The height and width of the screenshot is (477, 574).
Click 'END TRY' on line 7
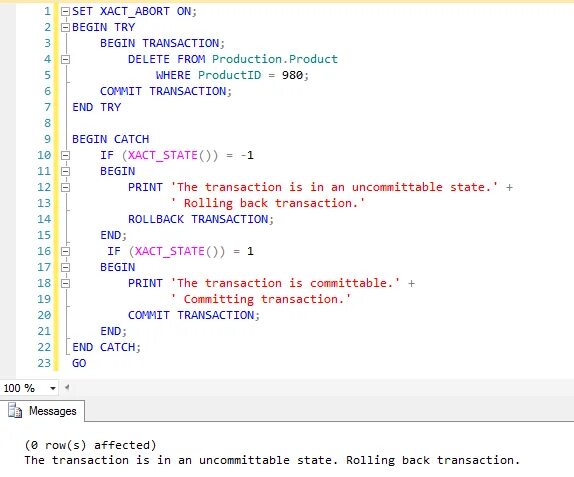(x=96, y=107)
